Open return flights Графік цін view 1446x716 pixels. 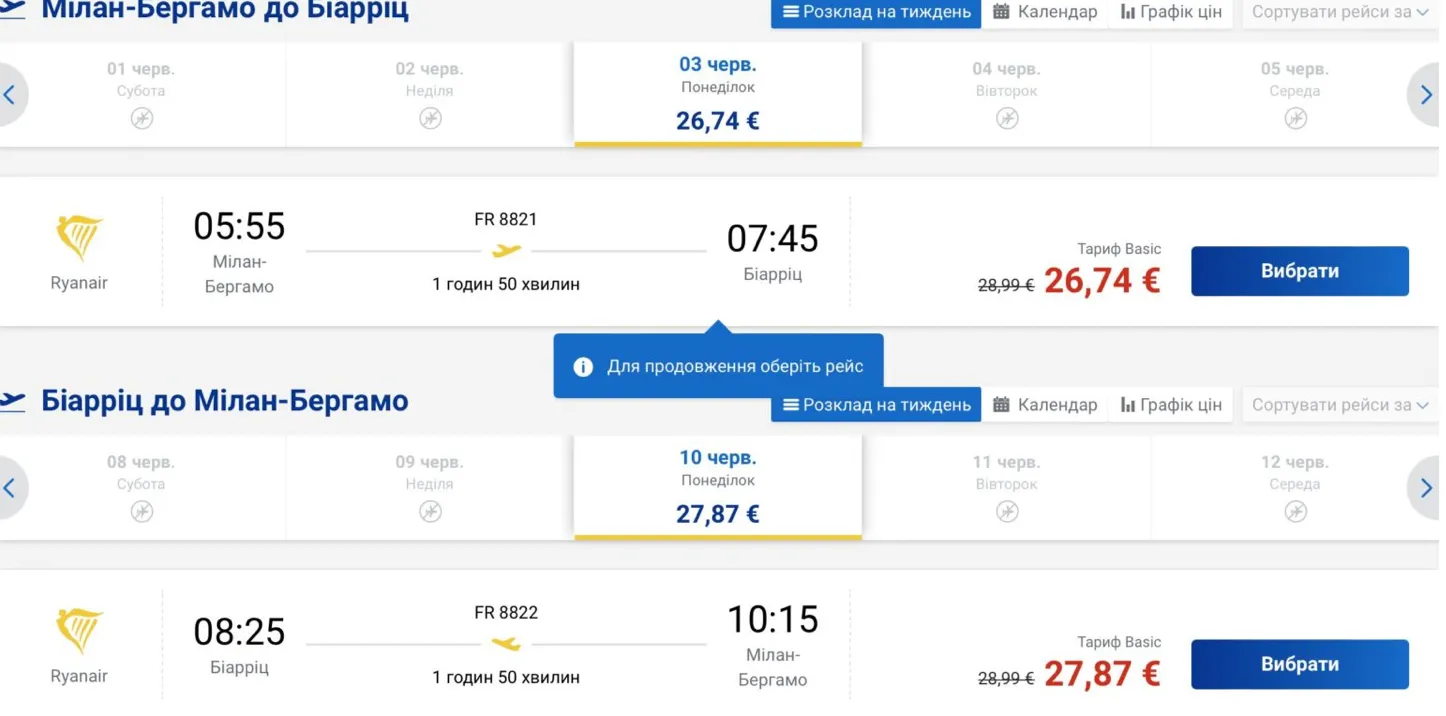pos(1171,405)
